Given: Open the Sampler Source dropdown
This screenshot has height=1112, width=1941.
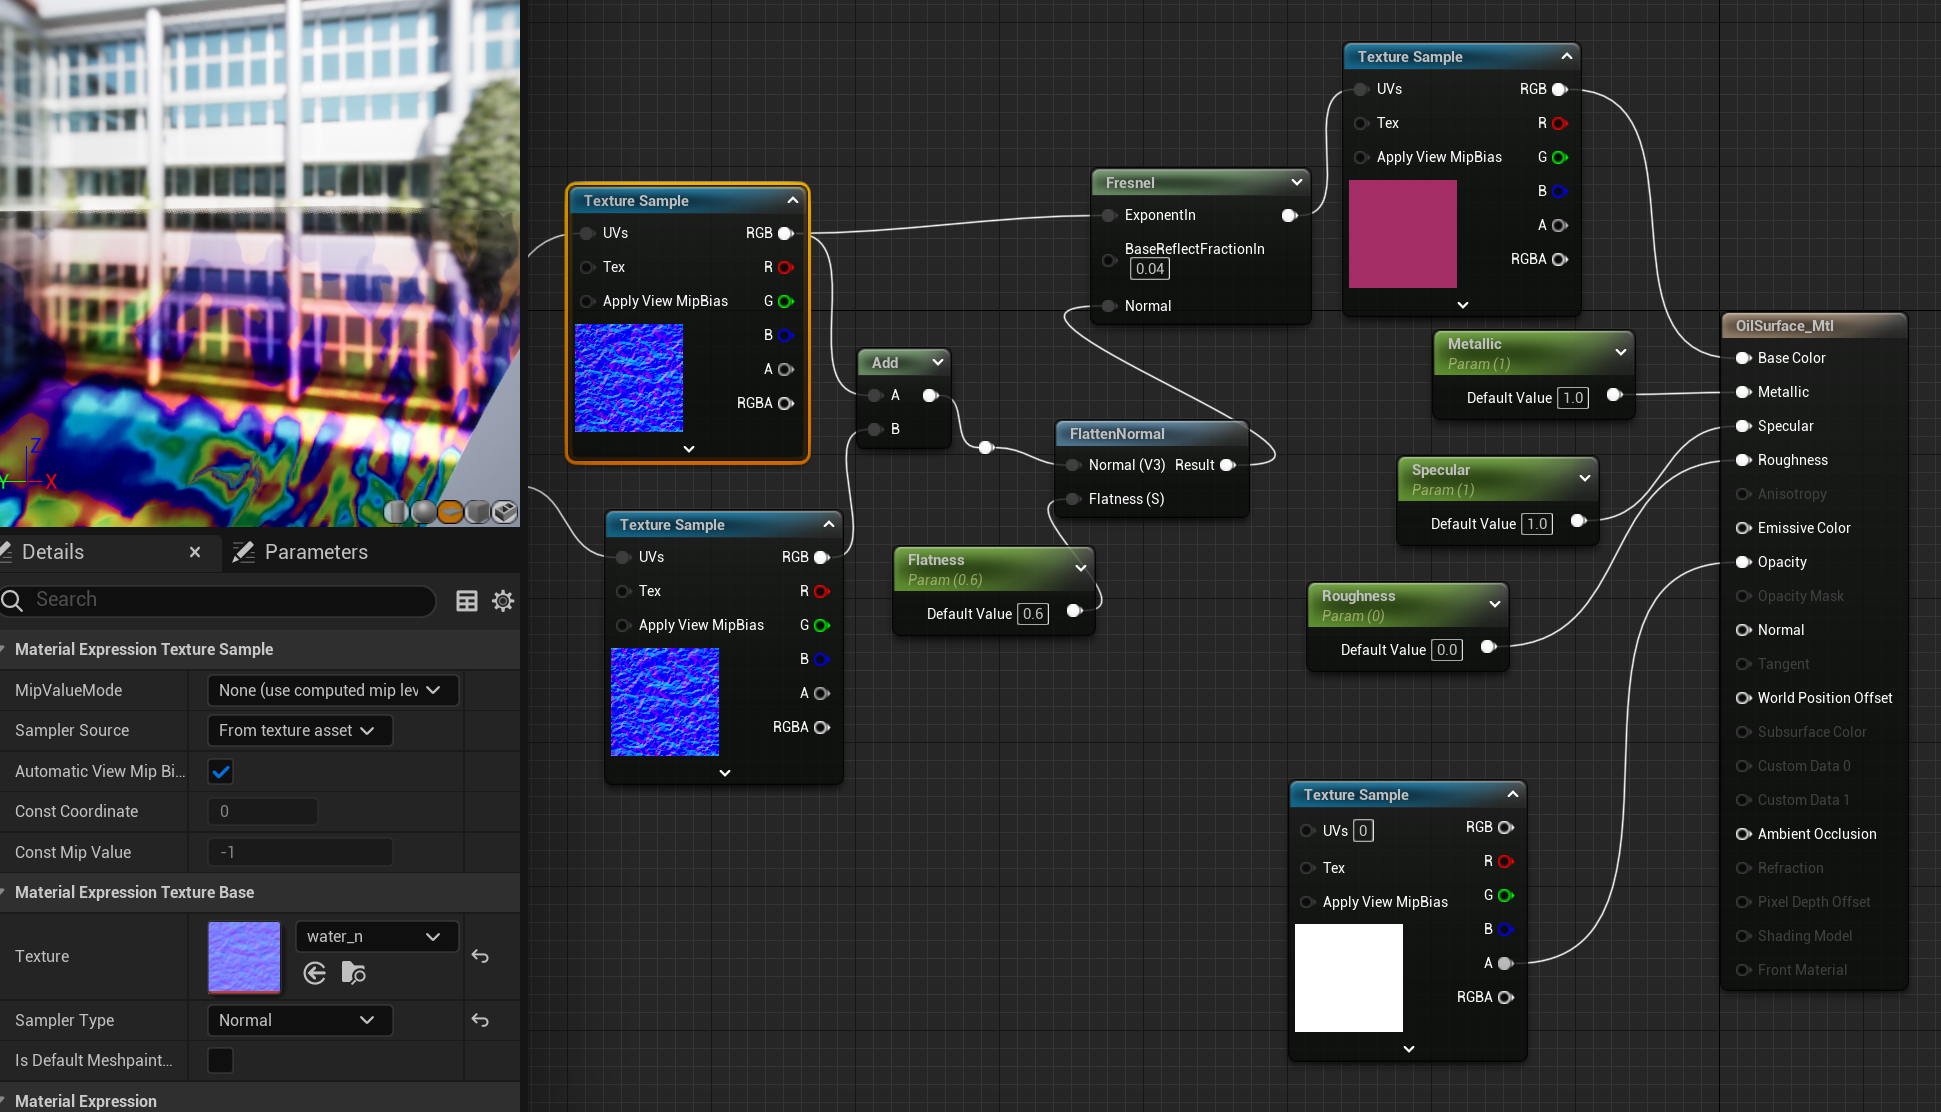Looking at the screenshot, I should click(299, 730).
